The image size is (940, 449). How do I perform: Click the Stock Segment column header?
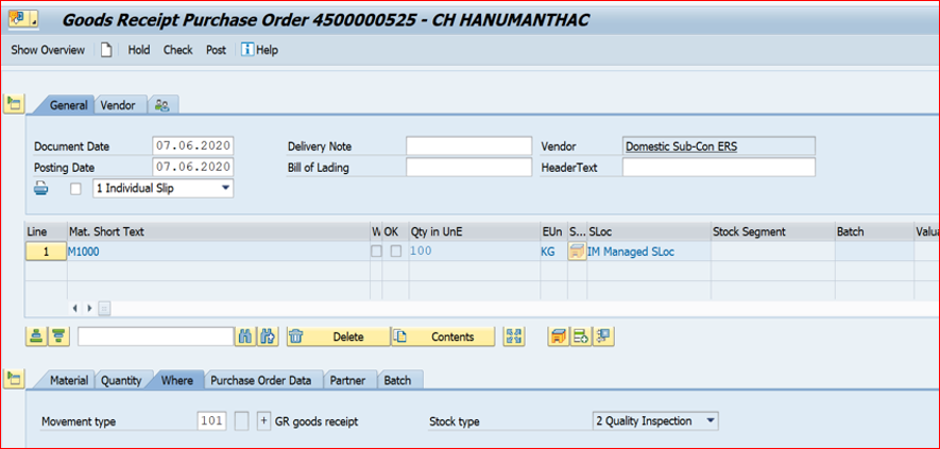point(773,231)
